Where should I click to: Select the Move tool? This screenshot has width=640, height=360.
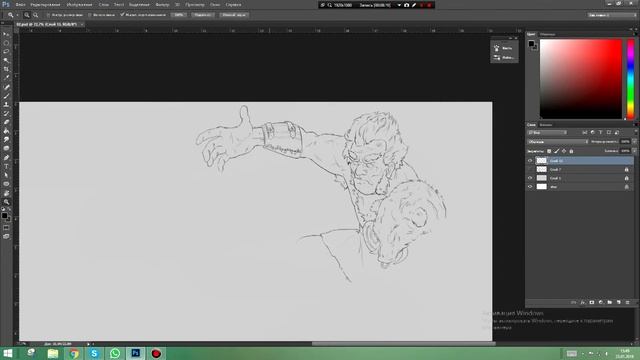6,34
